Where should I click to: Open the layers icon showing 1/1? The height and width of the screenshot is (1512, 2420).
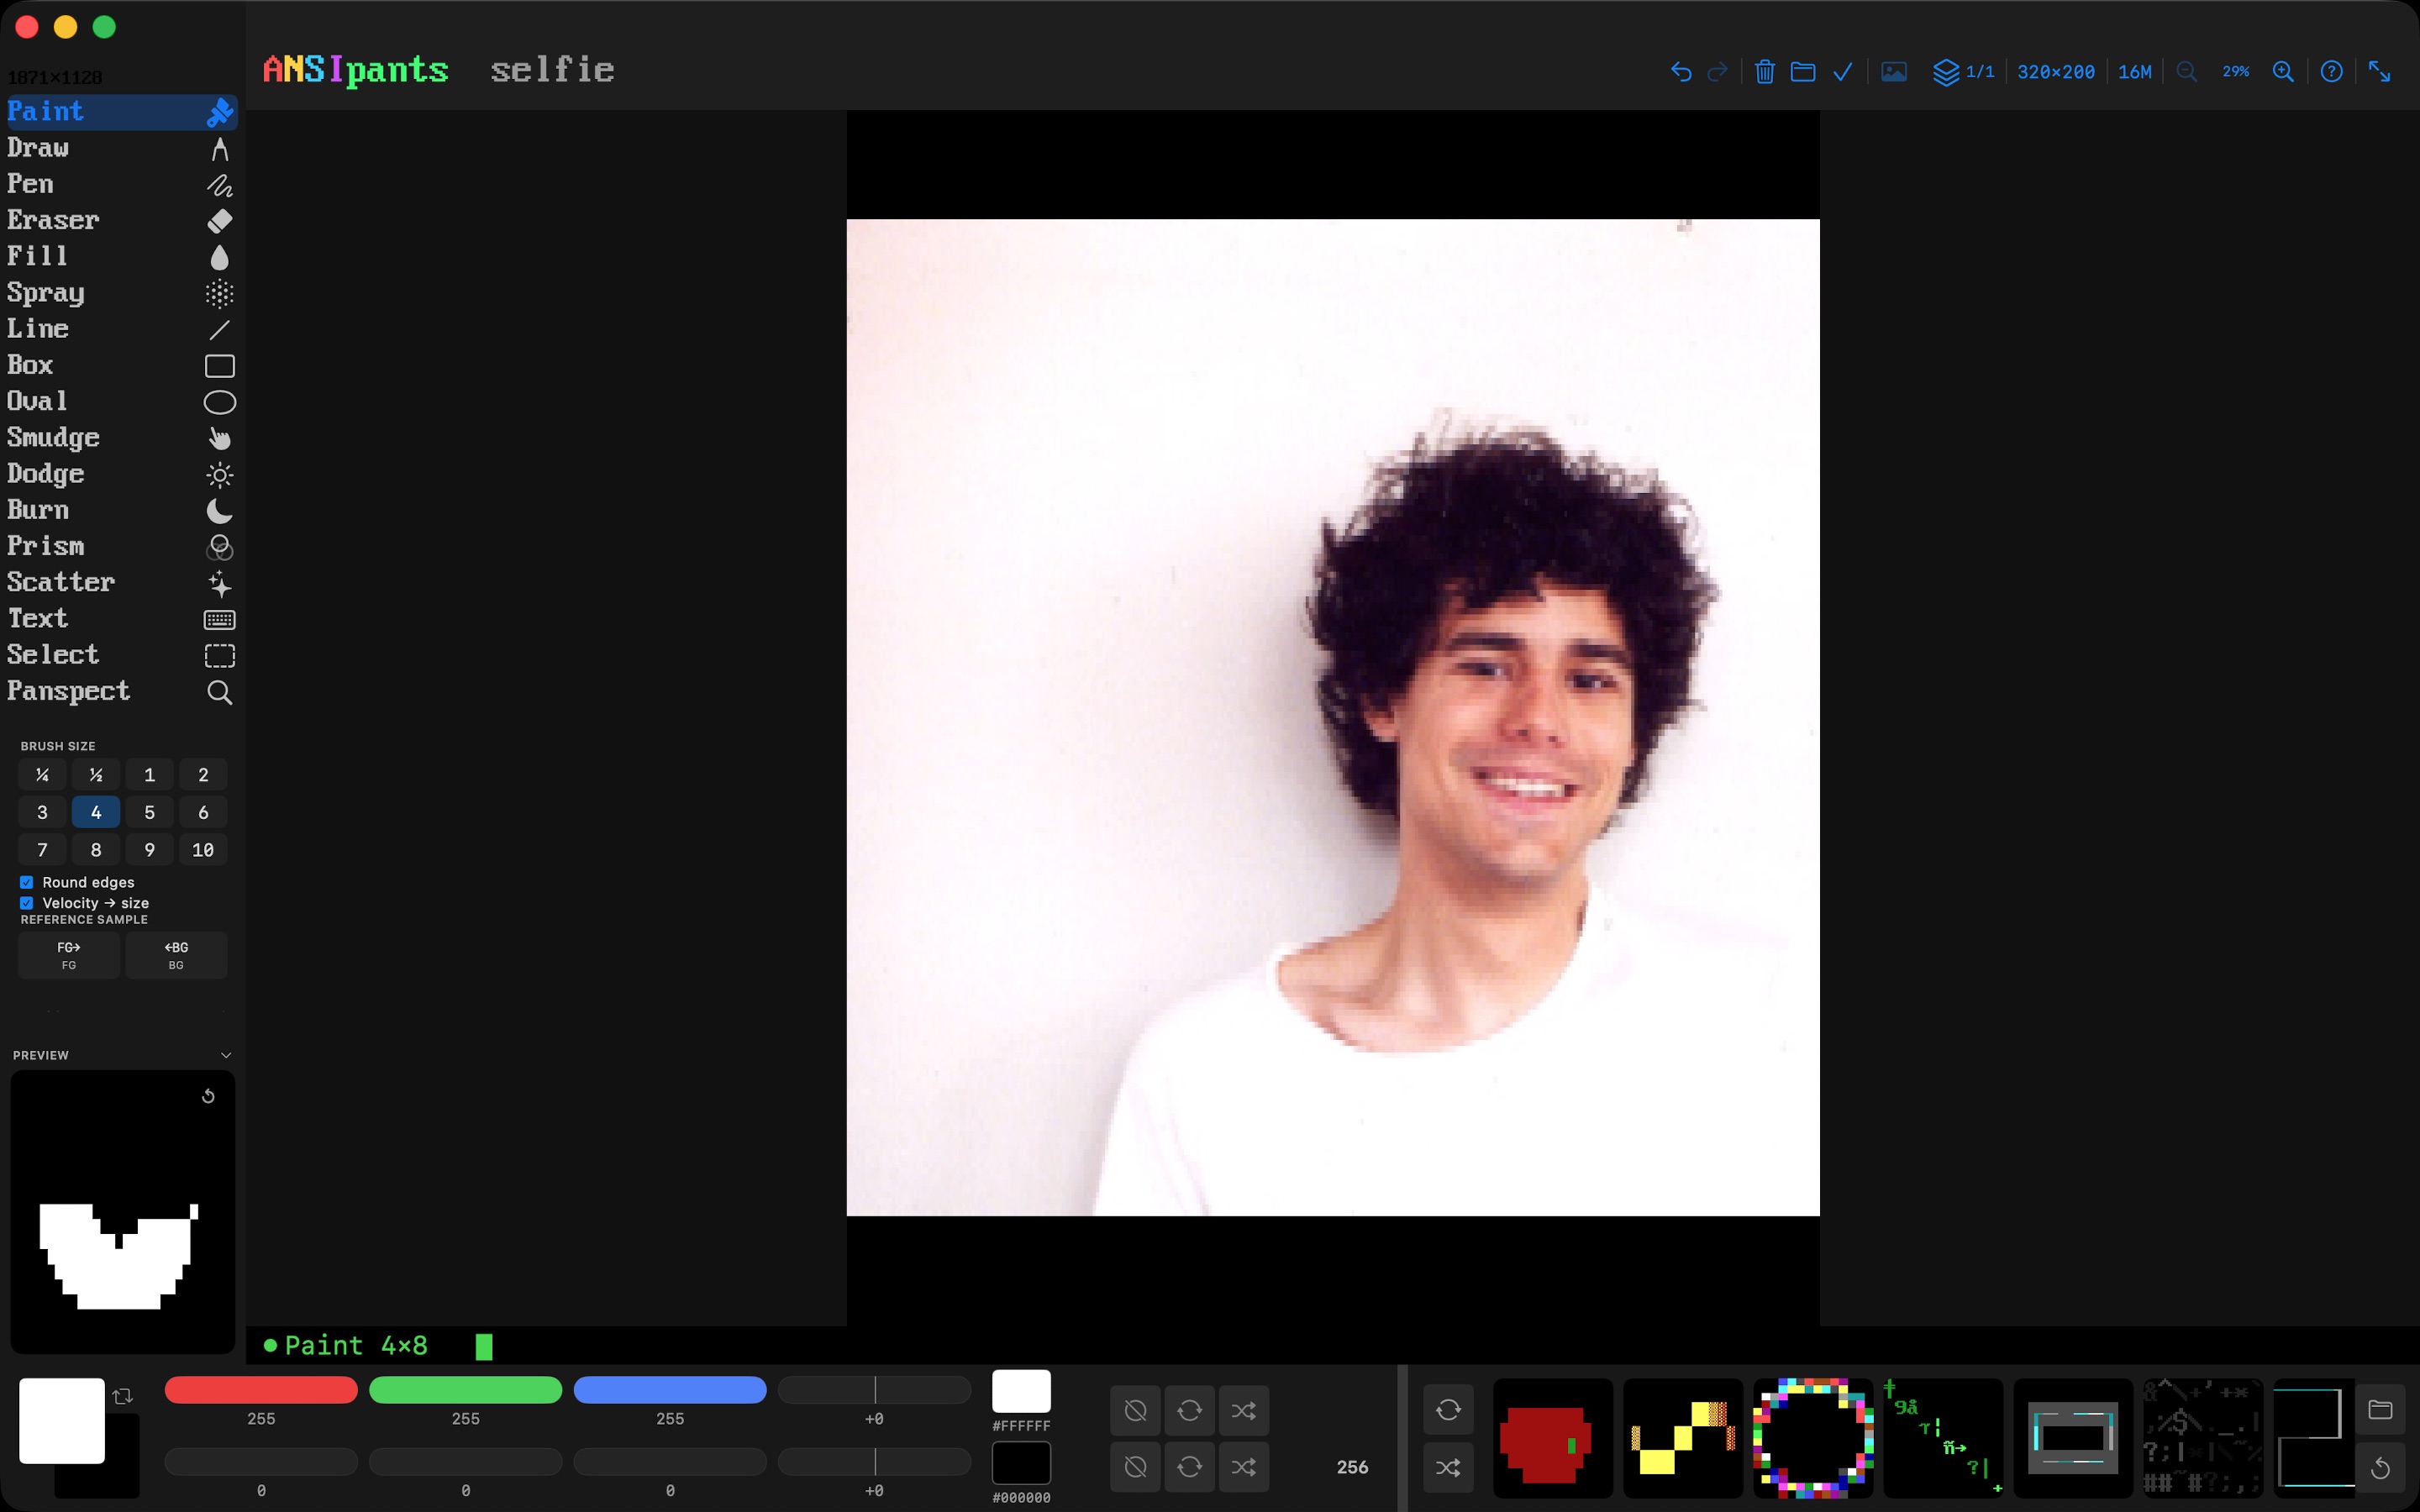point(1963,72)
